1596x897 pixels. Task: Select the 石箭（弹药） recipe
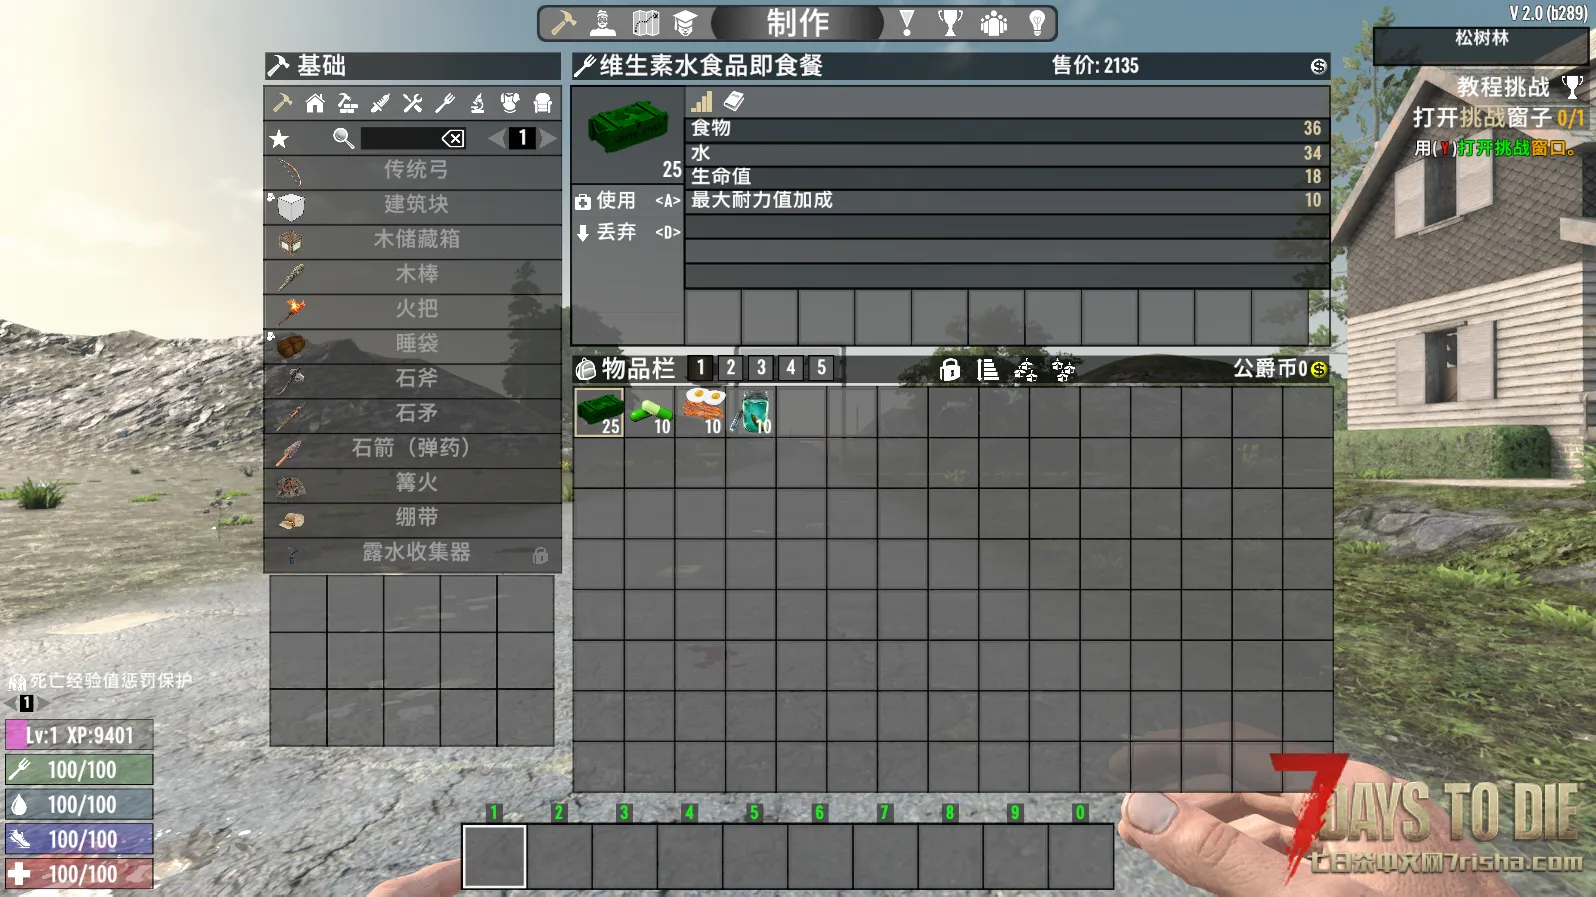click(x=412, y=448)
